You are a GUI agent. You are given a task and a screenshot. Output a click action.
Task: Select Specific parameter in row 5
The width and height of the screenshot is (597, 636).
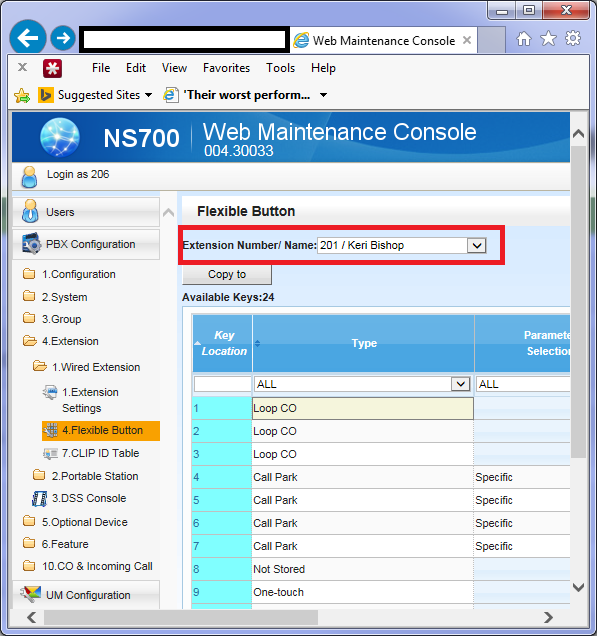tap(522, 500)
